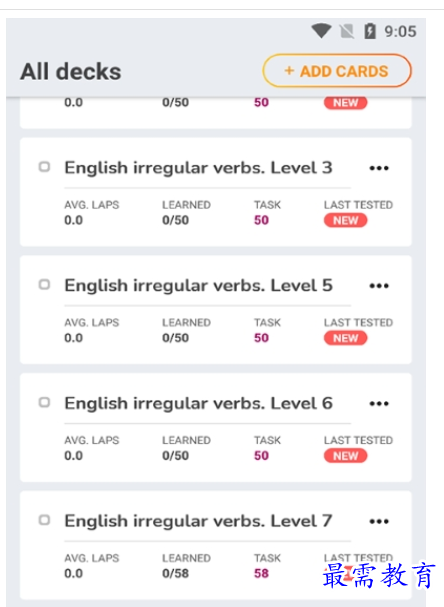Tap the All decks header title

tap(71, 72)
